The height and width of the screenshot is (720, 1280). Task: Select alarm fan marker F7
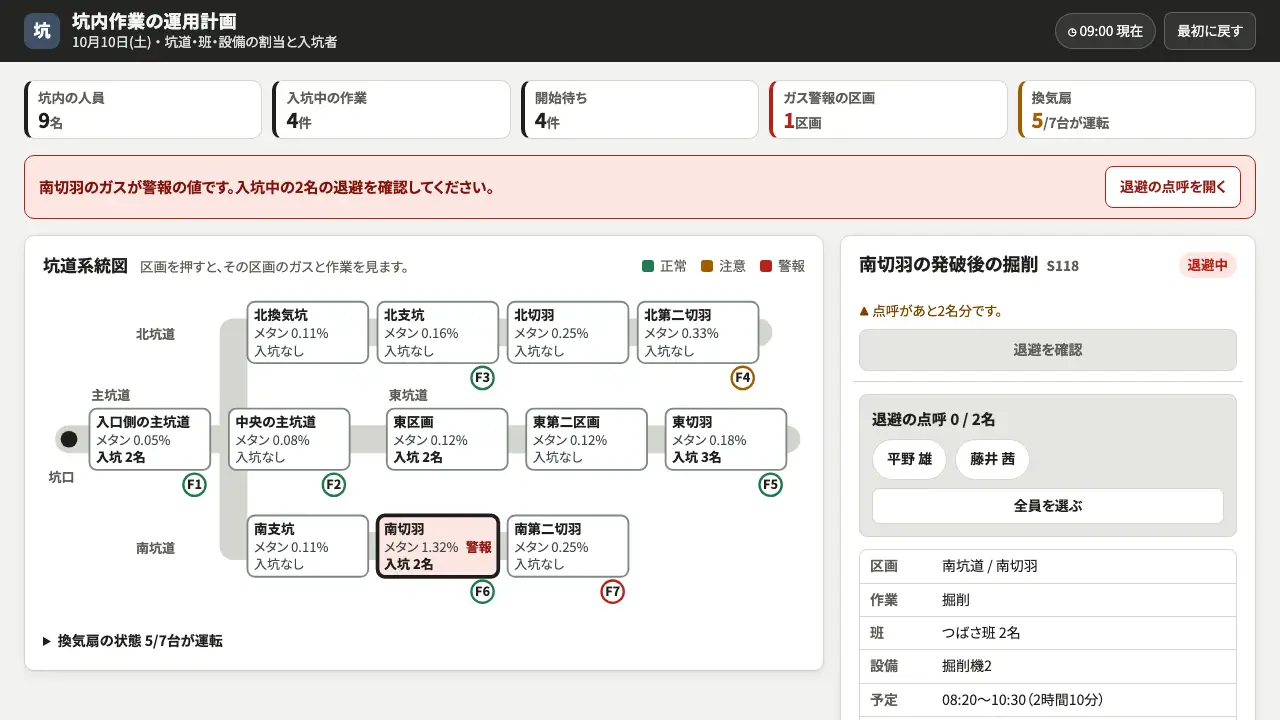pyautogui.click(x=612, y=592)
